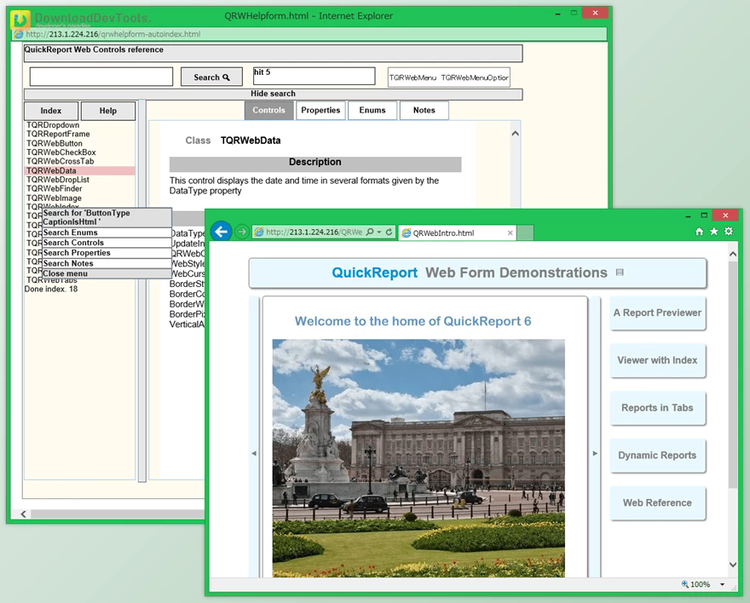
Task: Click the empty search input in help form
Action: 101,77
